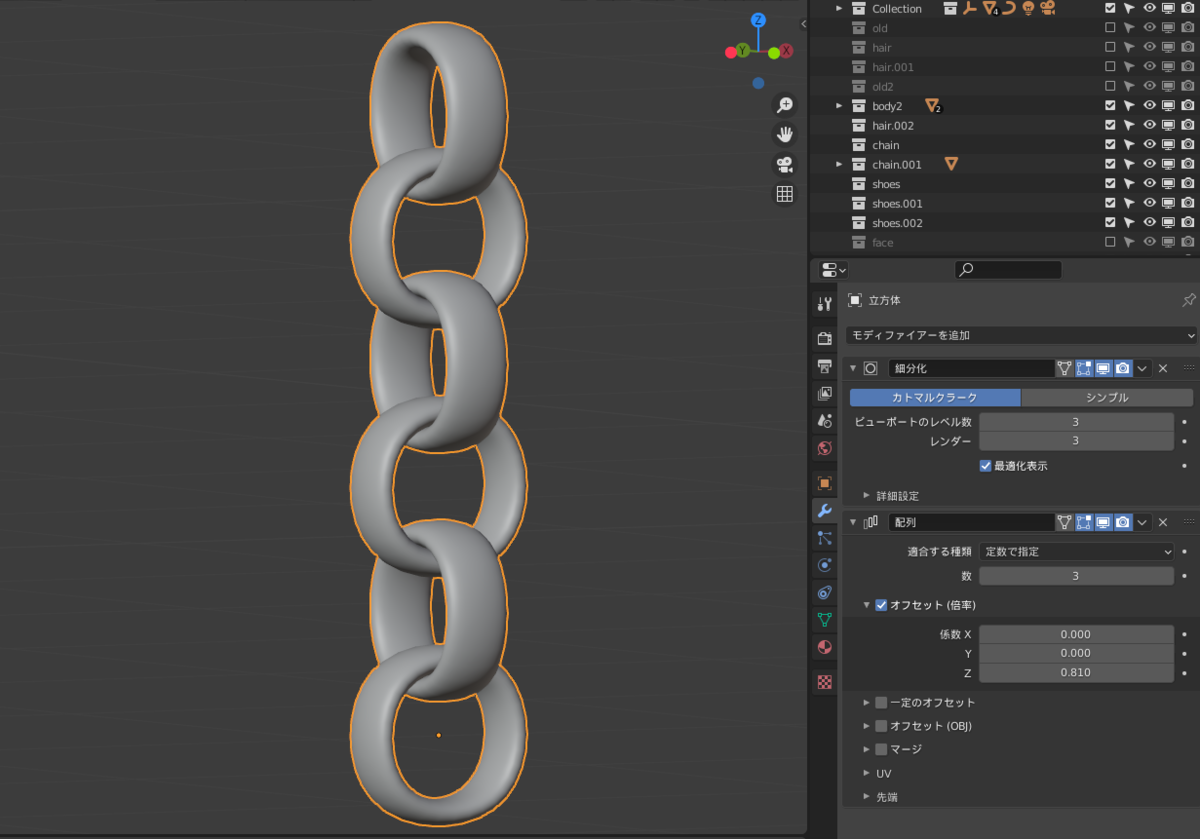Open the Modifier properties tab with the blue wrench icon
Screen dimensions: 1200x839
[824, 511]
